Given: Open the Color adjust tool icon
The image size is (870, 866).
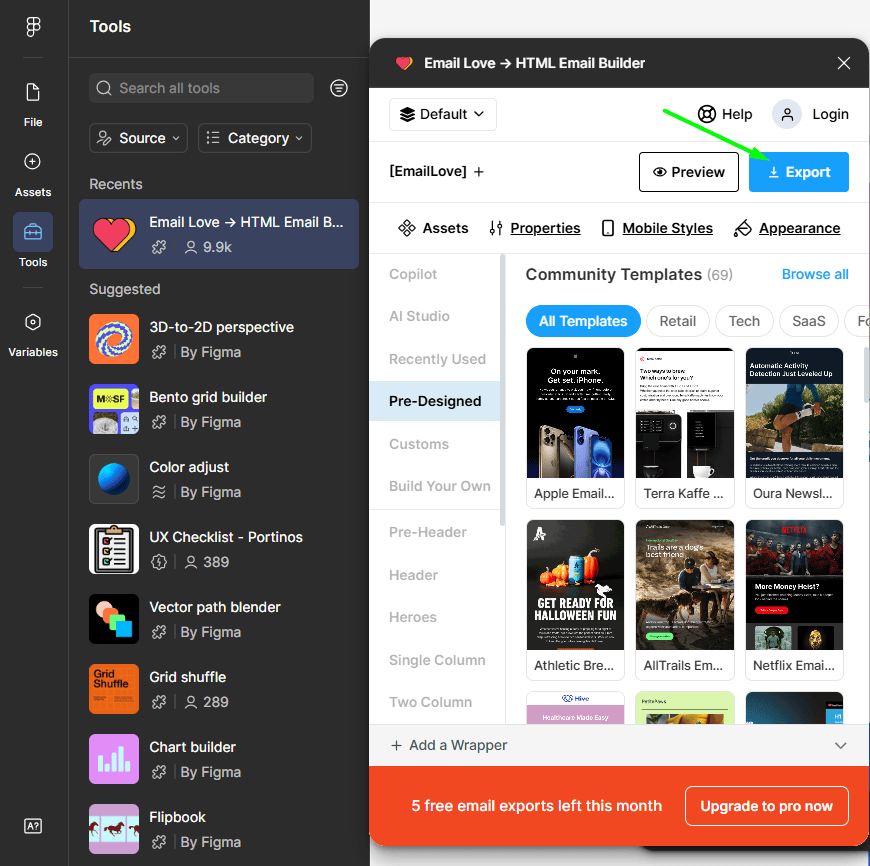Looking at the screenshot, I should pyautogui.click(x=114, y=479).
